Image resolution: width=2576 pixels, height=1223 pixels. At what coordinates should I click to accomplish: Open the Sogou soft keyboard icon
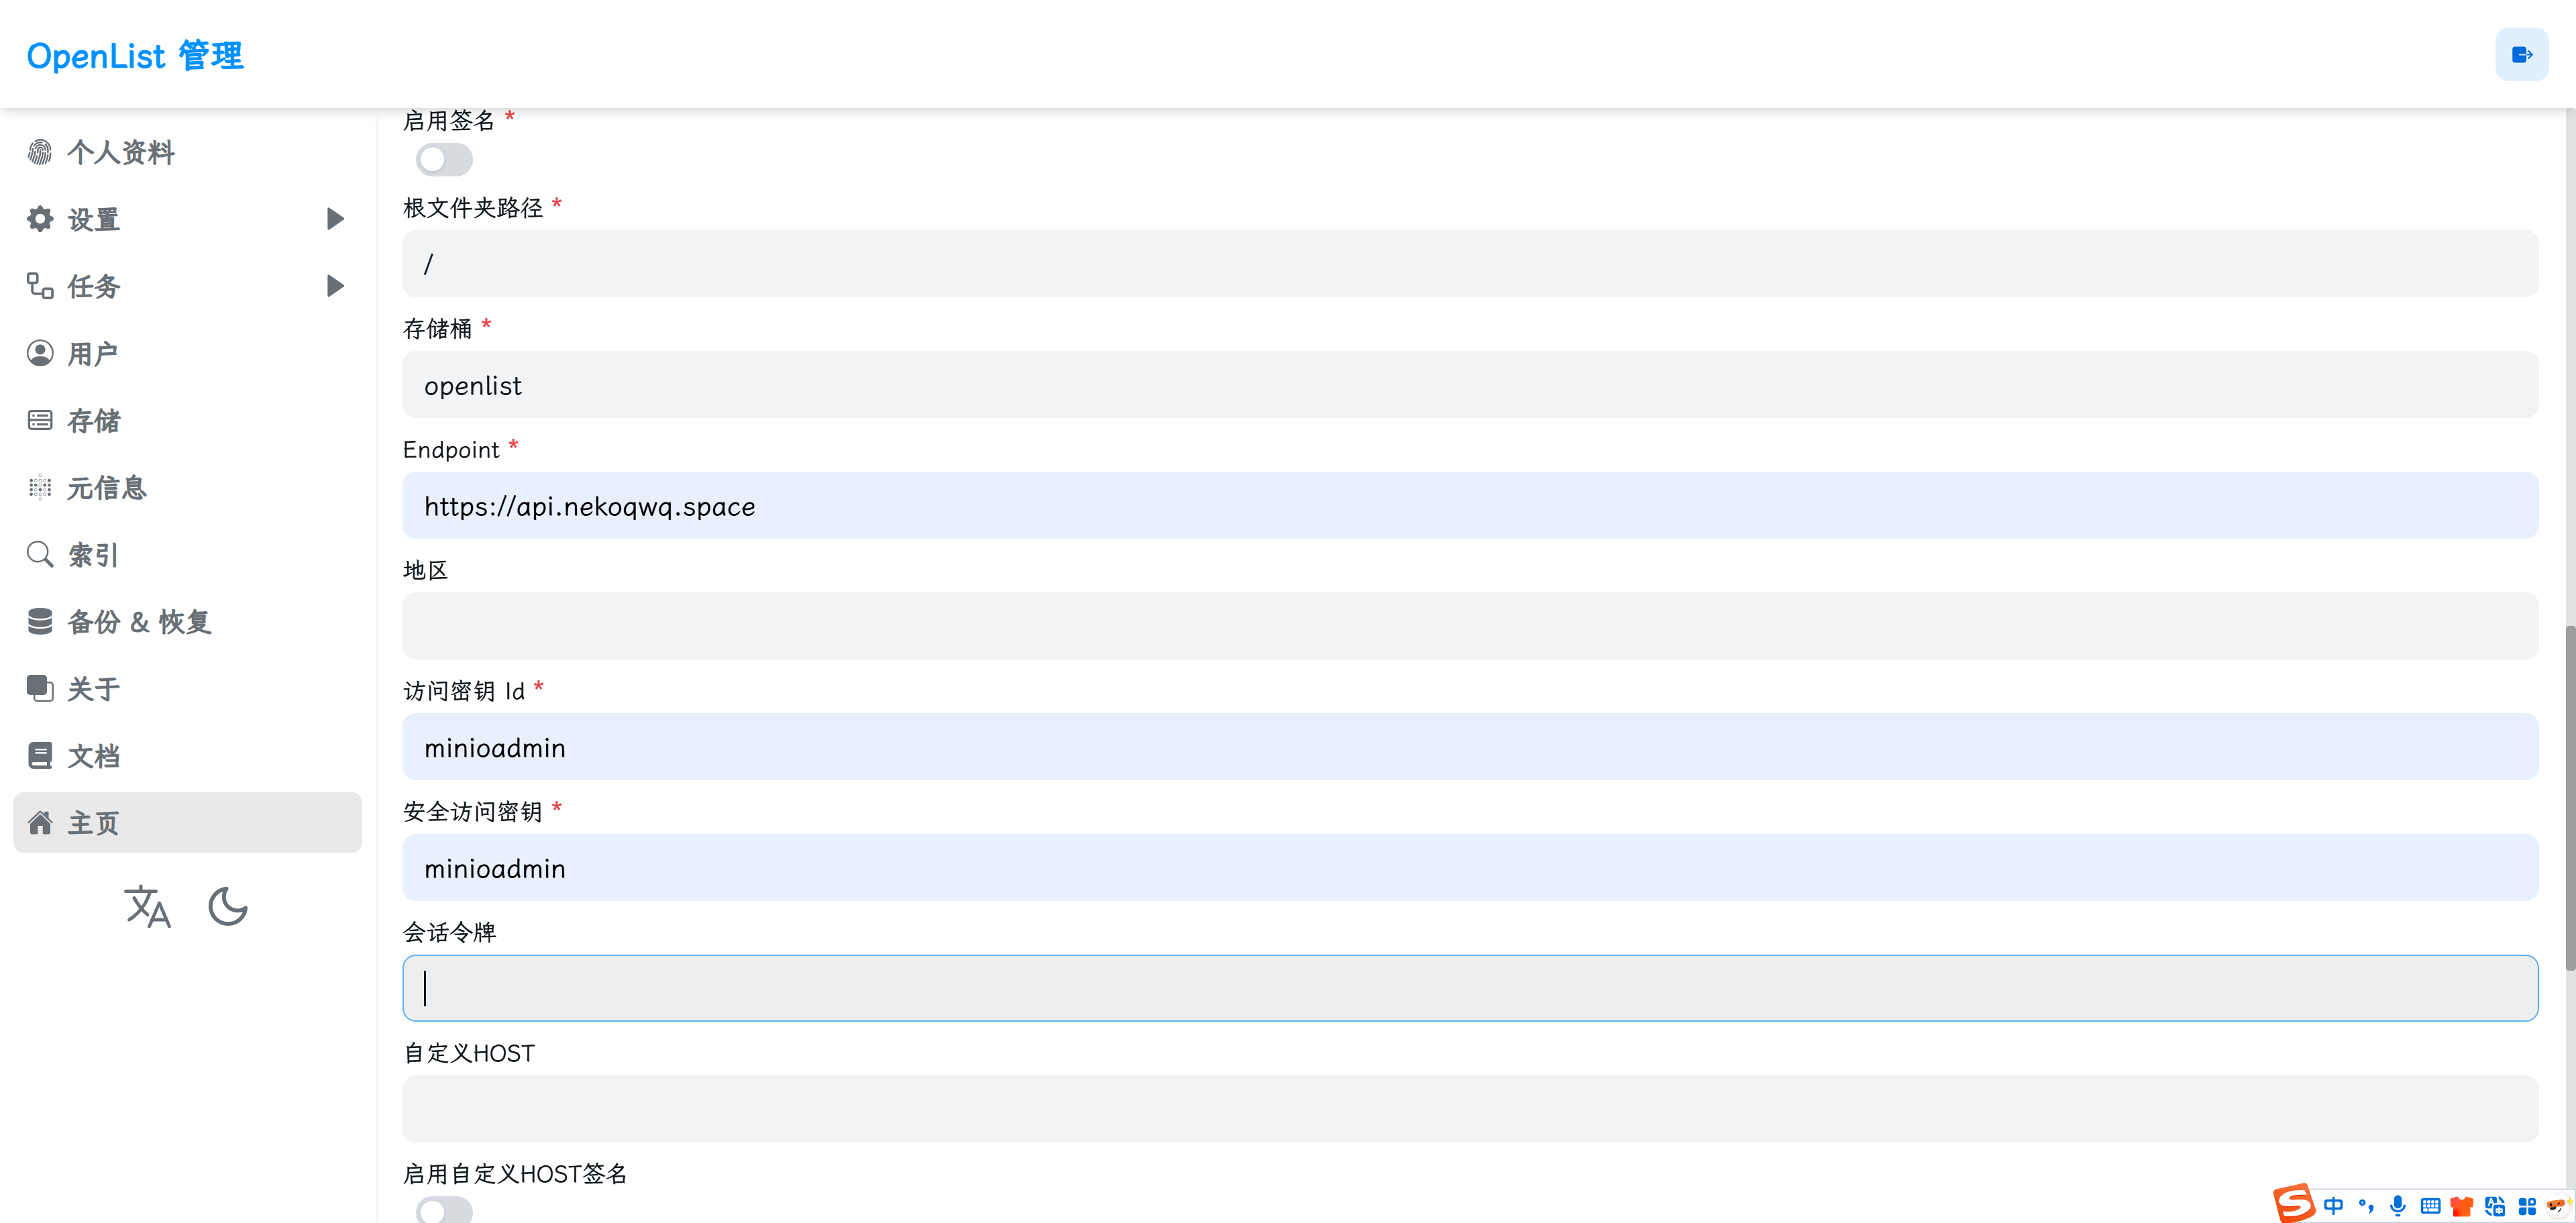[x=2430, y=1206]
